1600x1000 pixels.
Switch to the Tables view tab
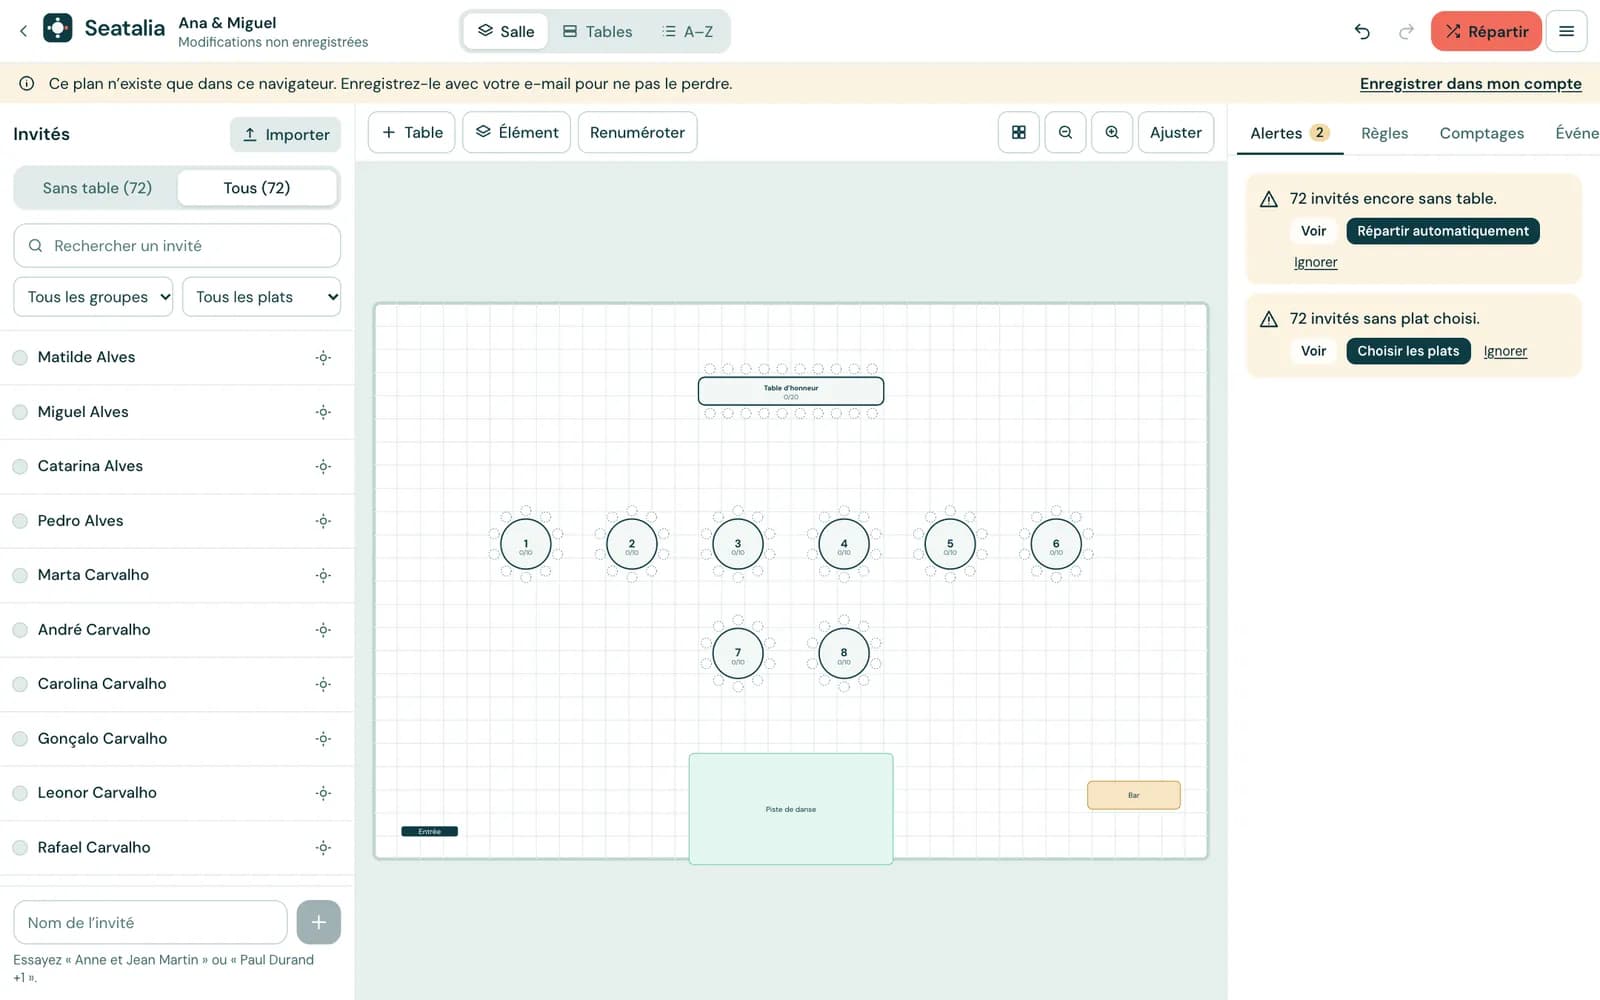click(x=597, y=31)
